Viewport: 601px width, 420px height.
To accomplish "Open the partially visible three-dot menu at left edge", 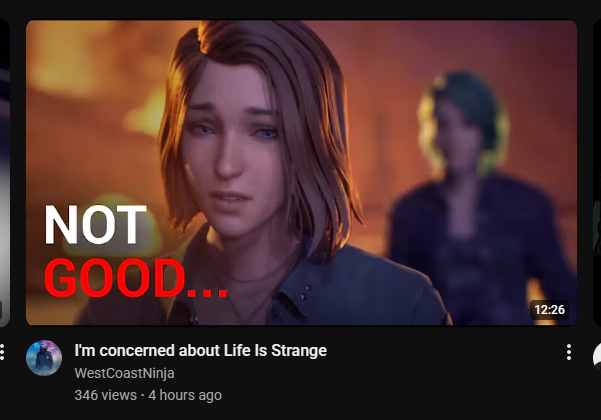I will click(x=2, y=352).
